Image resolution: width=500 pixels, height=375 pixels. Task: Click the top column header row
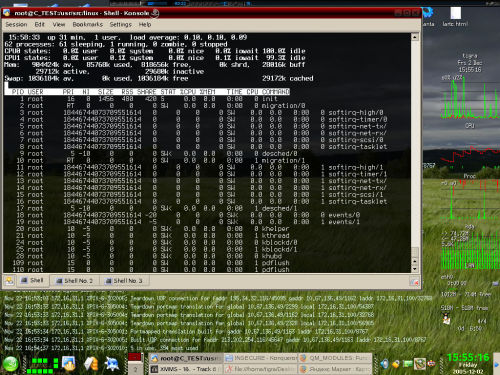click(147, 92)
